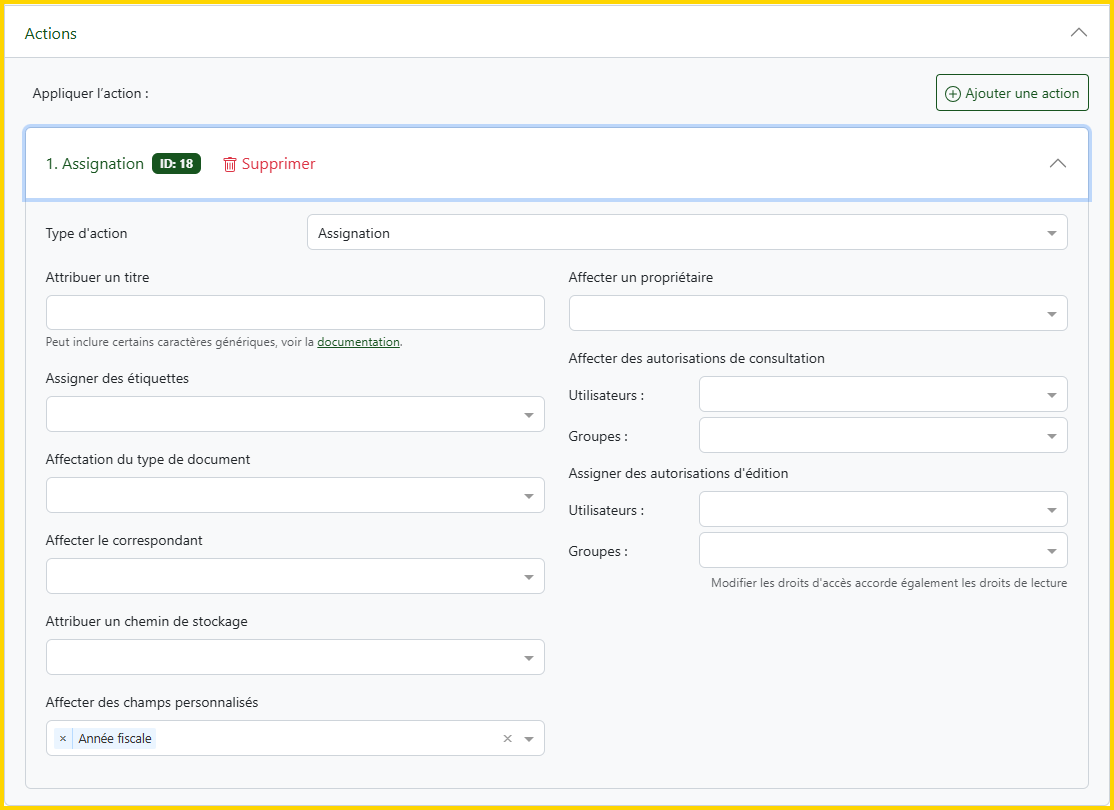Viewport: 1114px width, 810px height.
Task: Expand the champs personnalisés dropdown arrow
Action: coord(529,739)
